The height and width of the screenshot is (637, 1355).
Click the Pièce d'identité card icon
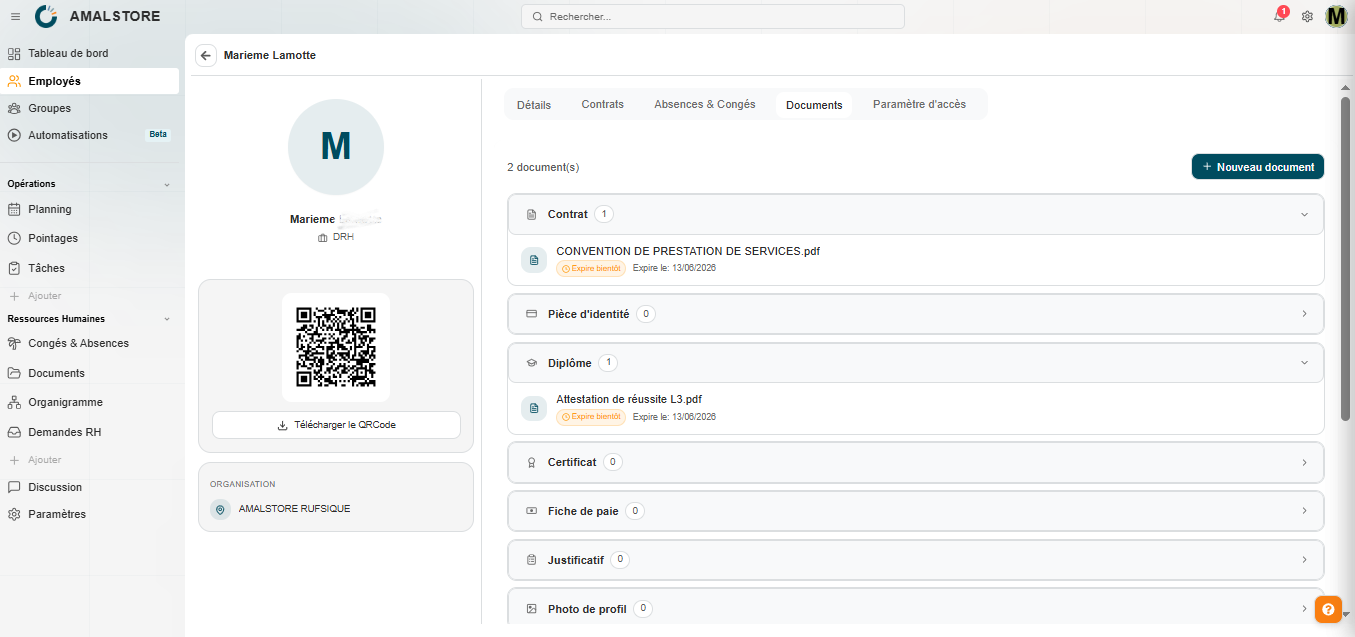(532, 314)
